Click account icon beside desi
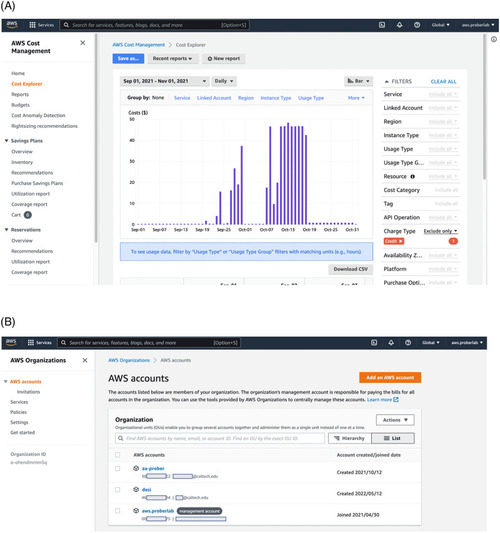Screen dimensions: 500x533 pyautogui.click(x=136, y=489)
